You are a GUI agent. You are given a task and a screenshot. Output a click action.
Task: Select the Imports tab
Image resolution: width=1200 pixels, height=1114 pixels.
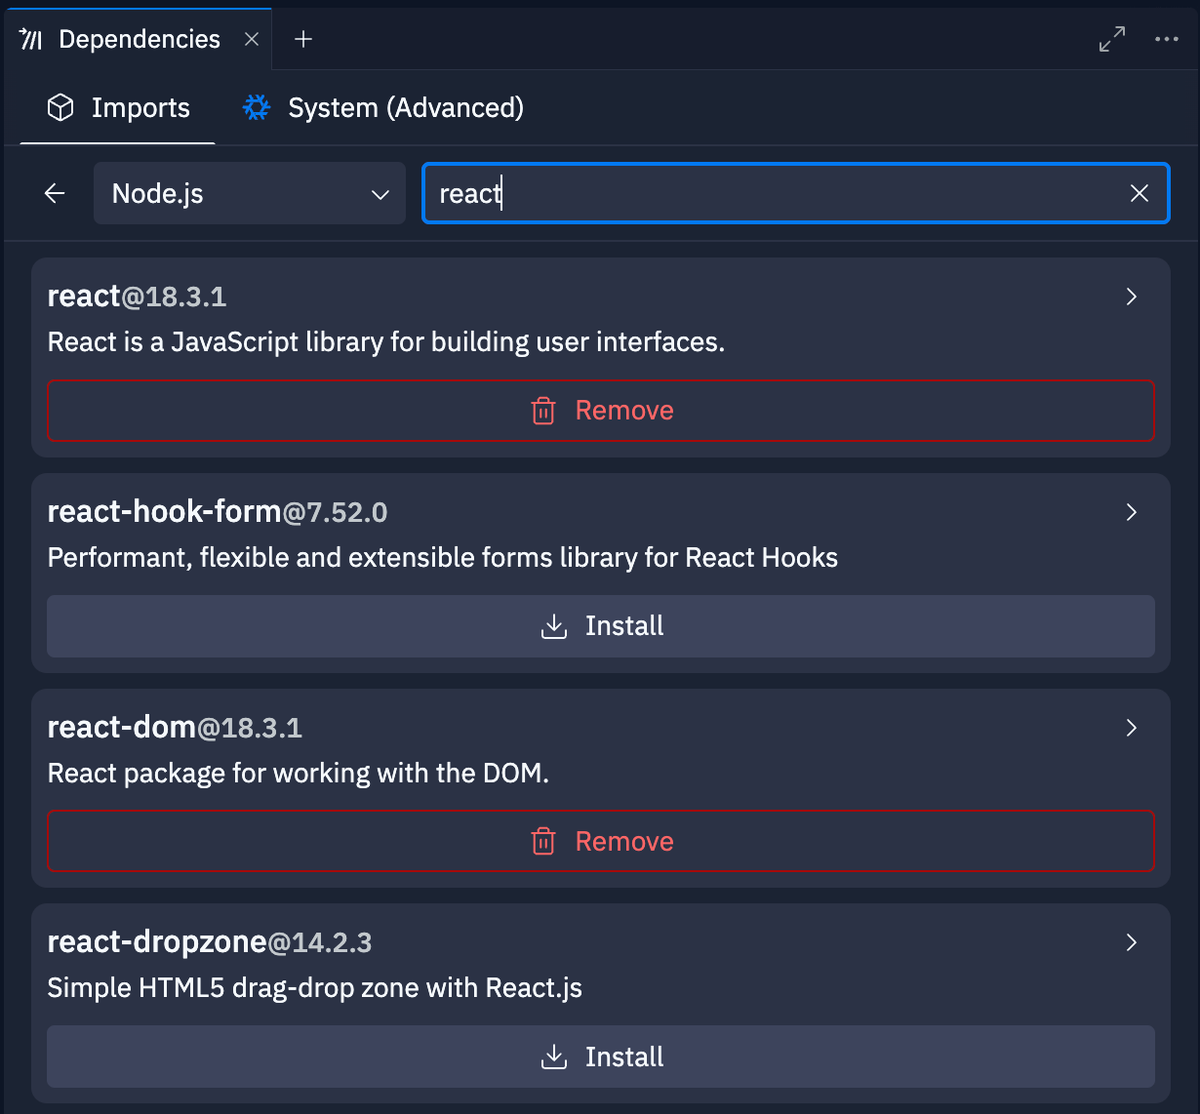[x=140, y=107]
